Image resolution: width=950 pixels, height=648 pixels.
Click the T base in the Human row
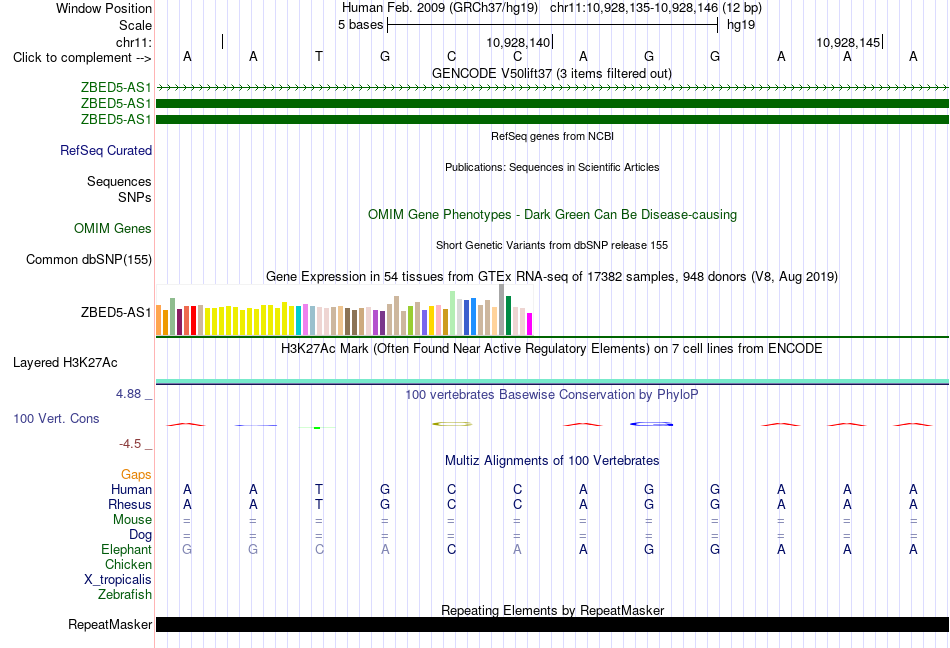point(319,489)
